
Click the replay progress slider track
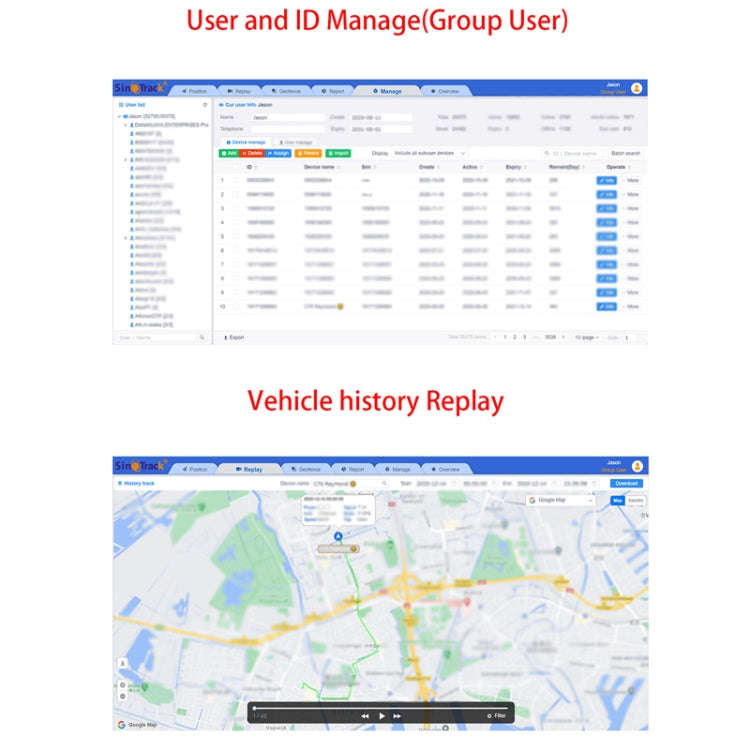[x=381, y=708]
